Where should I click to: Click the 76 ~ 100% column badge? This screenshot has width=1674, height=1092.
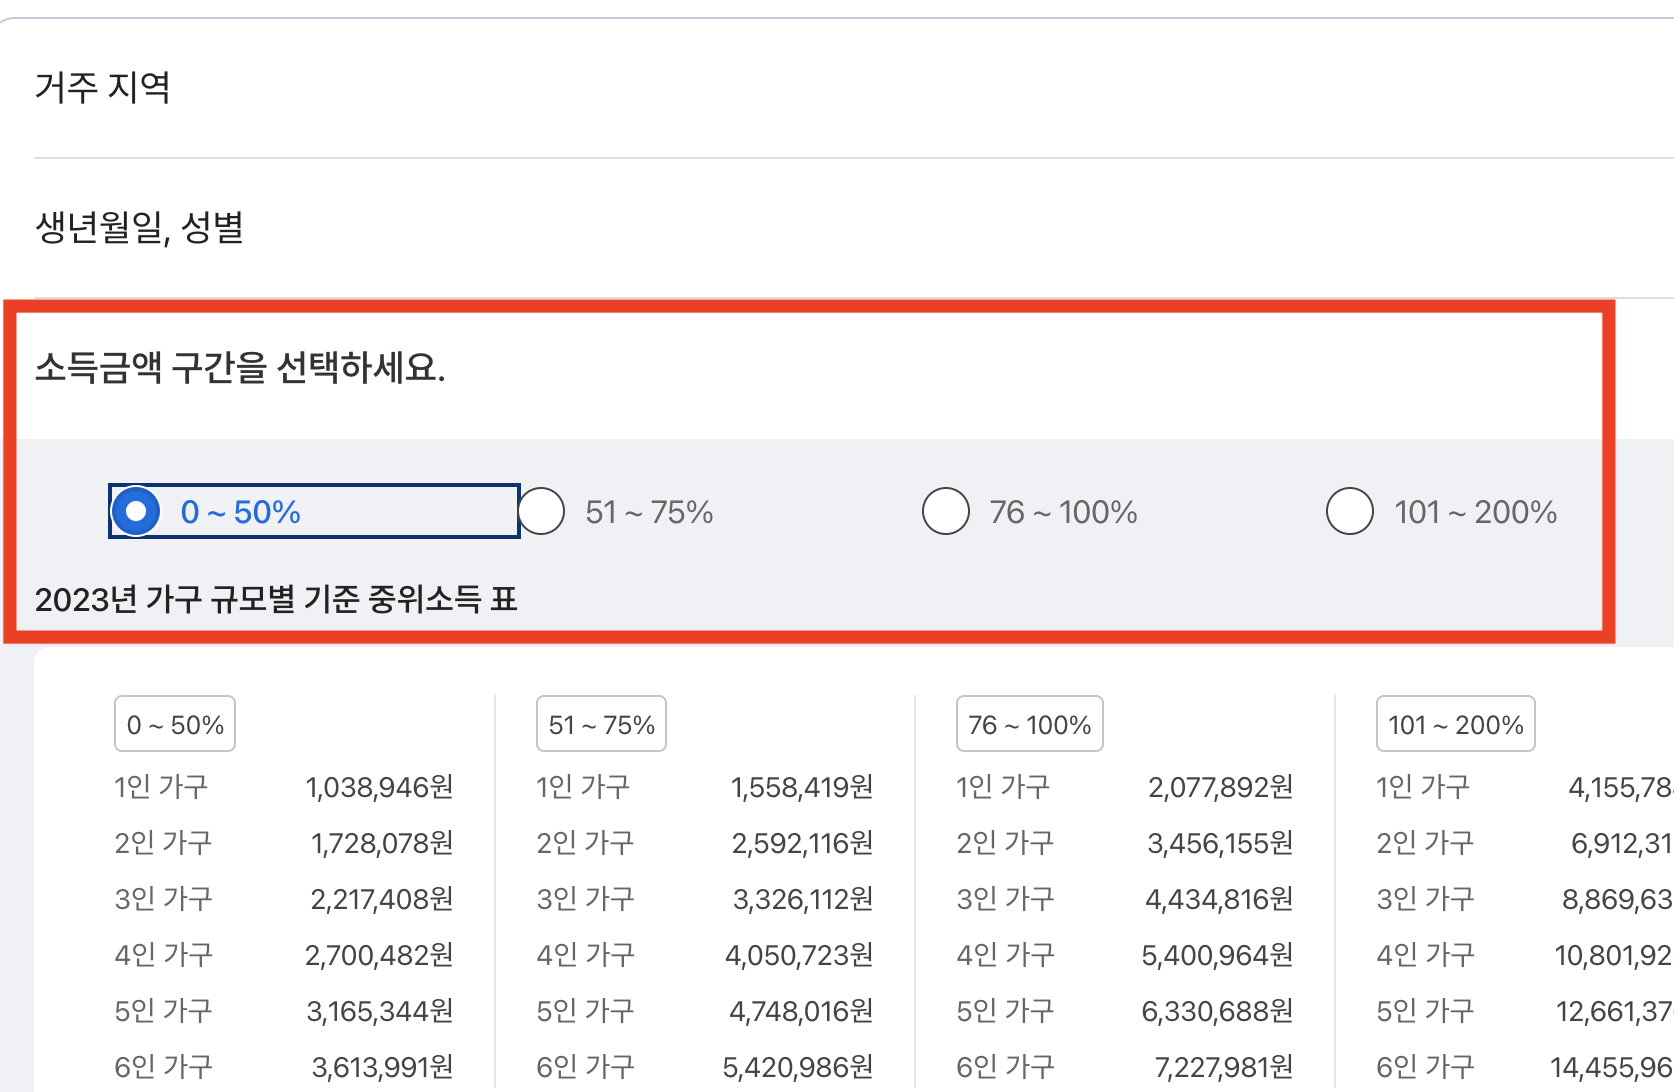(1028, 723)
